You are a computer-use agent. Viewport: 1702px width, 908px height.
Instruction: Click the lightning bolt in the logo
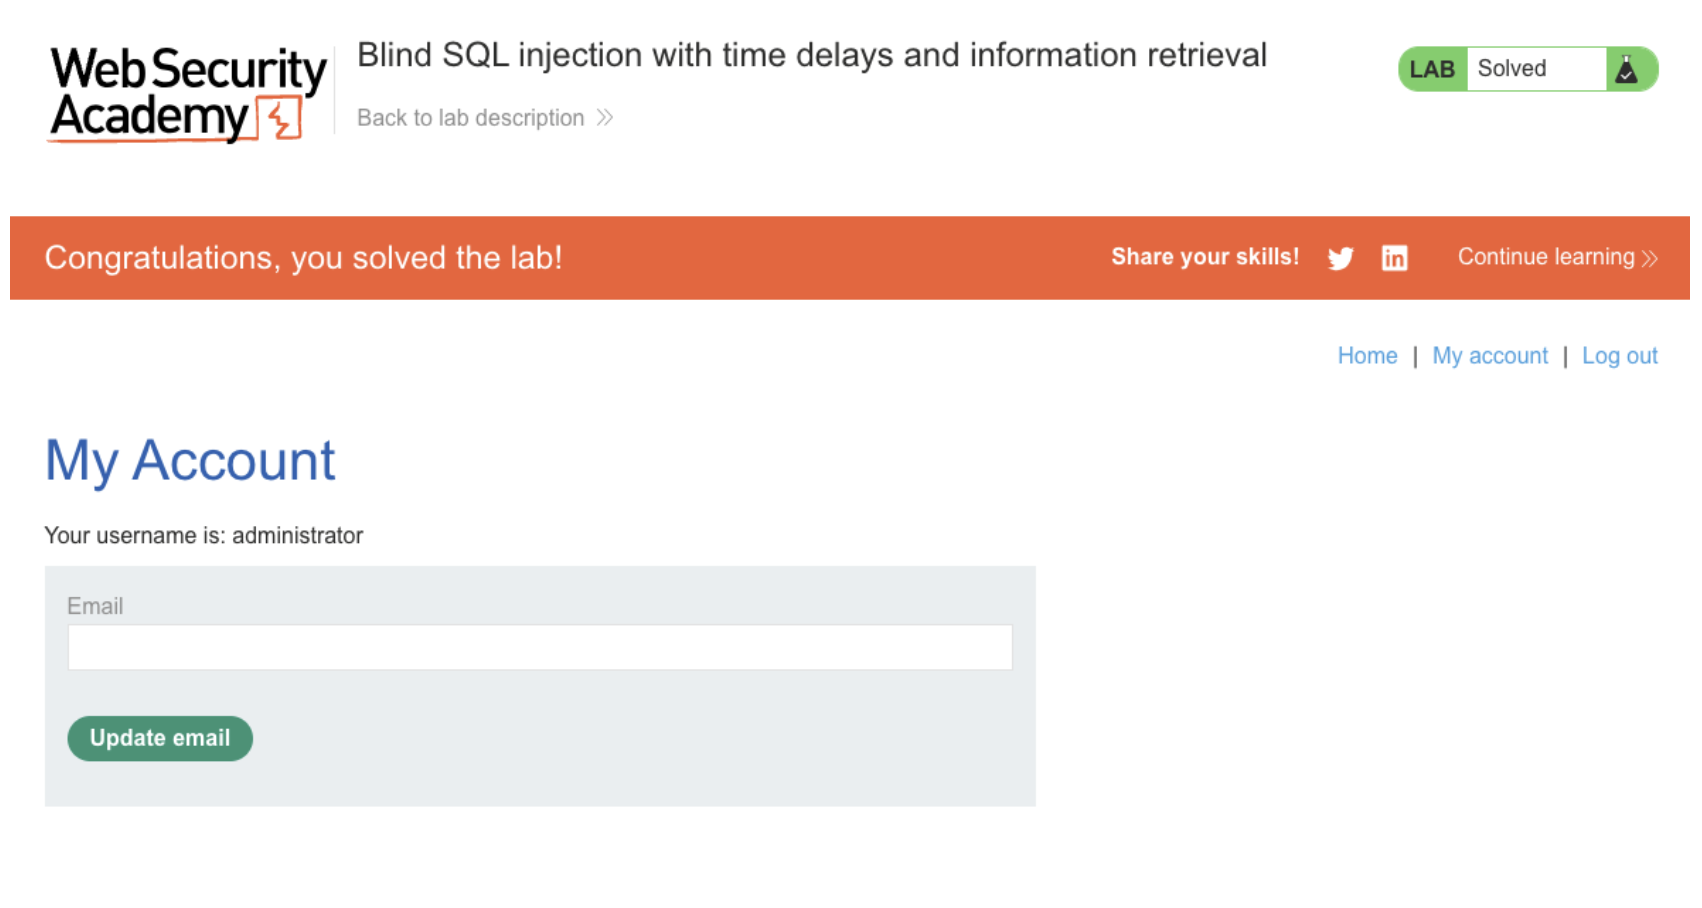(x=281, y=119)
